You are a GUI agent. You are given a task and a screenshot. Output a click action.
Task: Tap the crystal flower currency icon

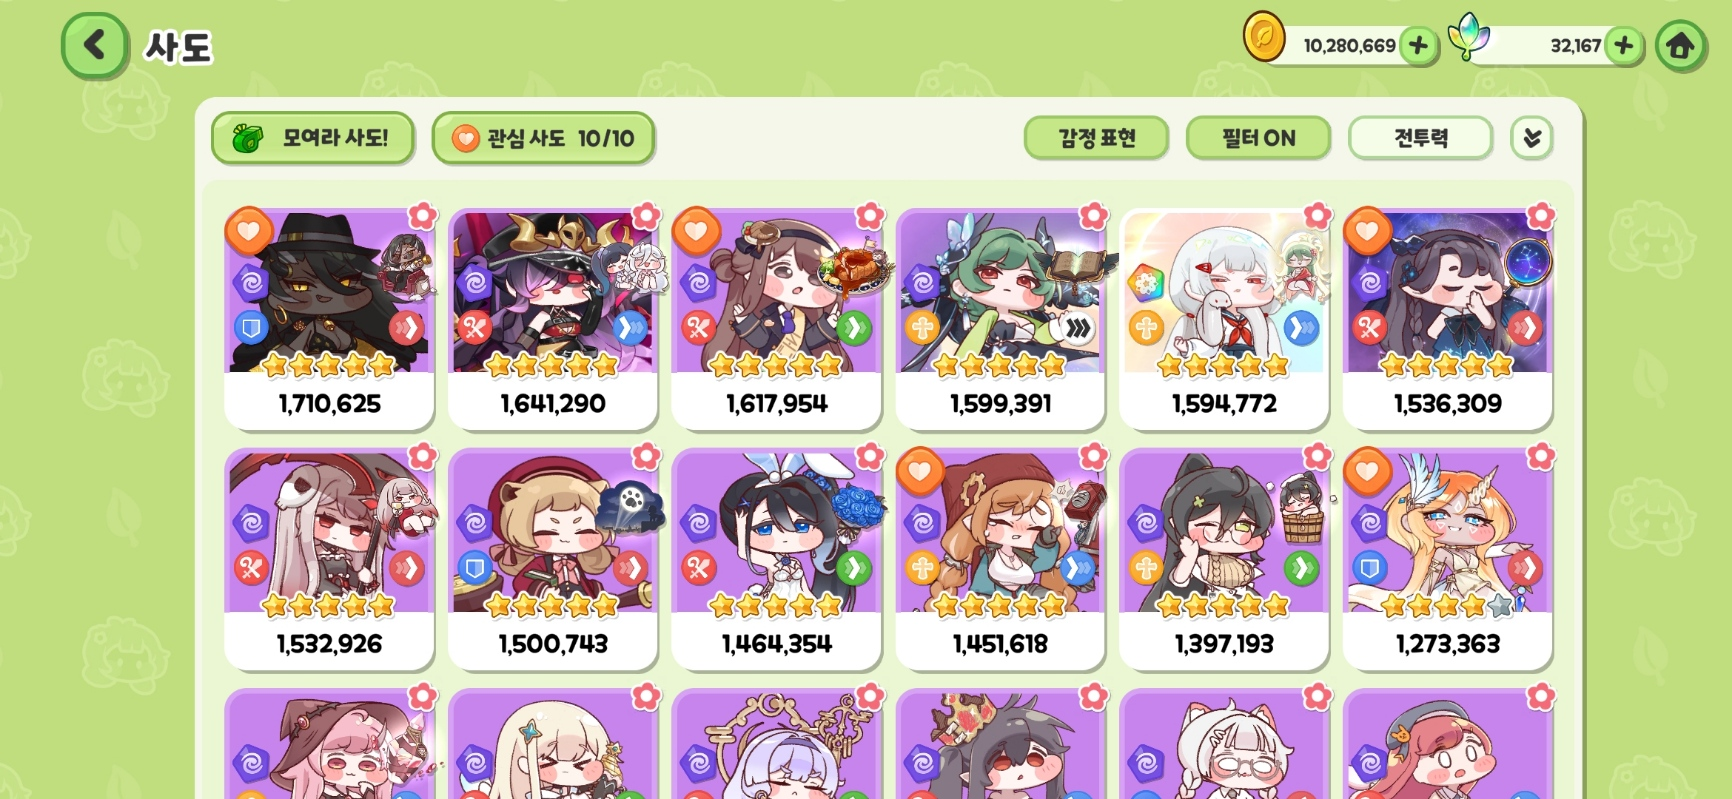pos(1469,36)
